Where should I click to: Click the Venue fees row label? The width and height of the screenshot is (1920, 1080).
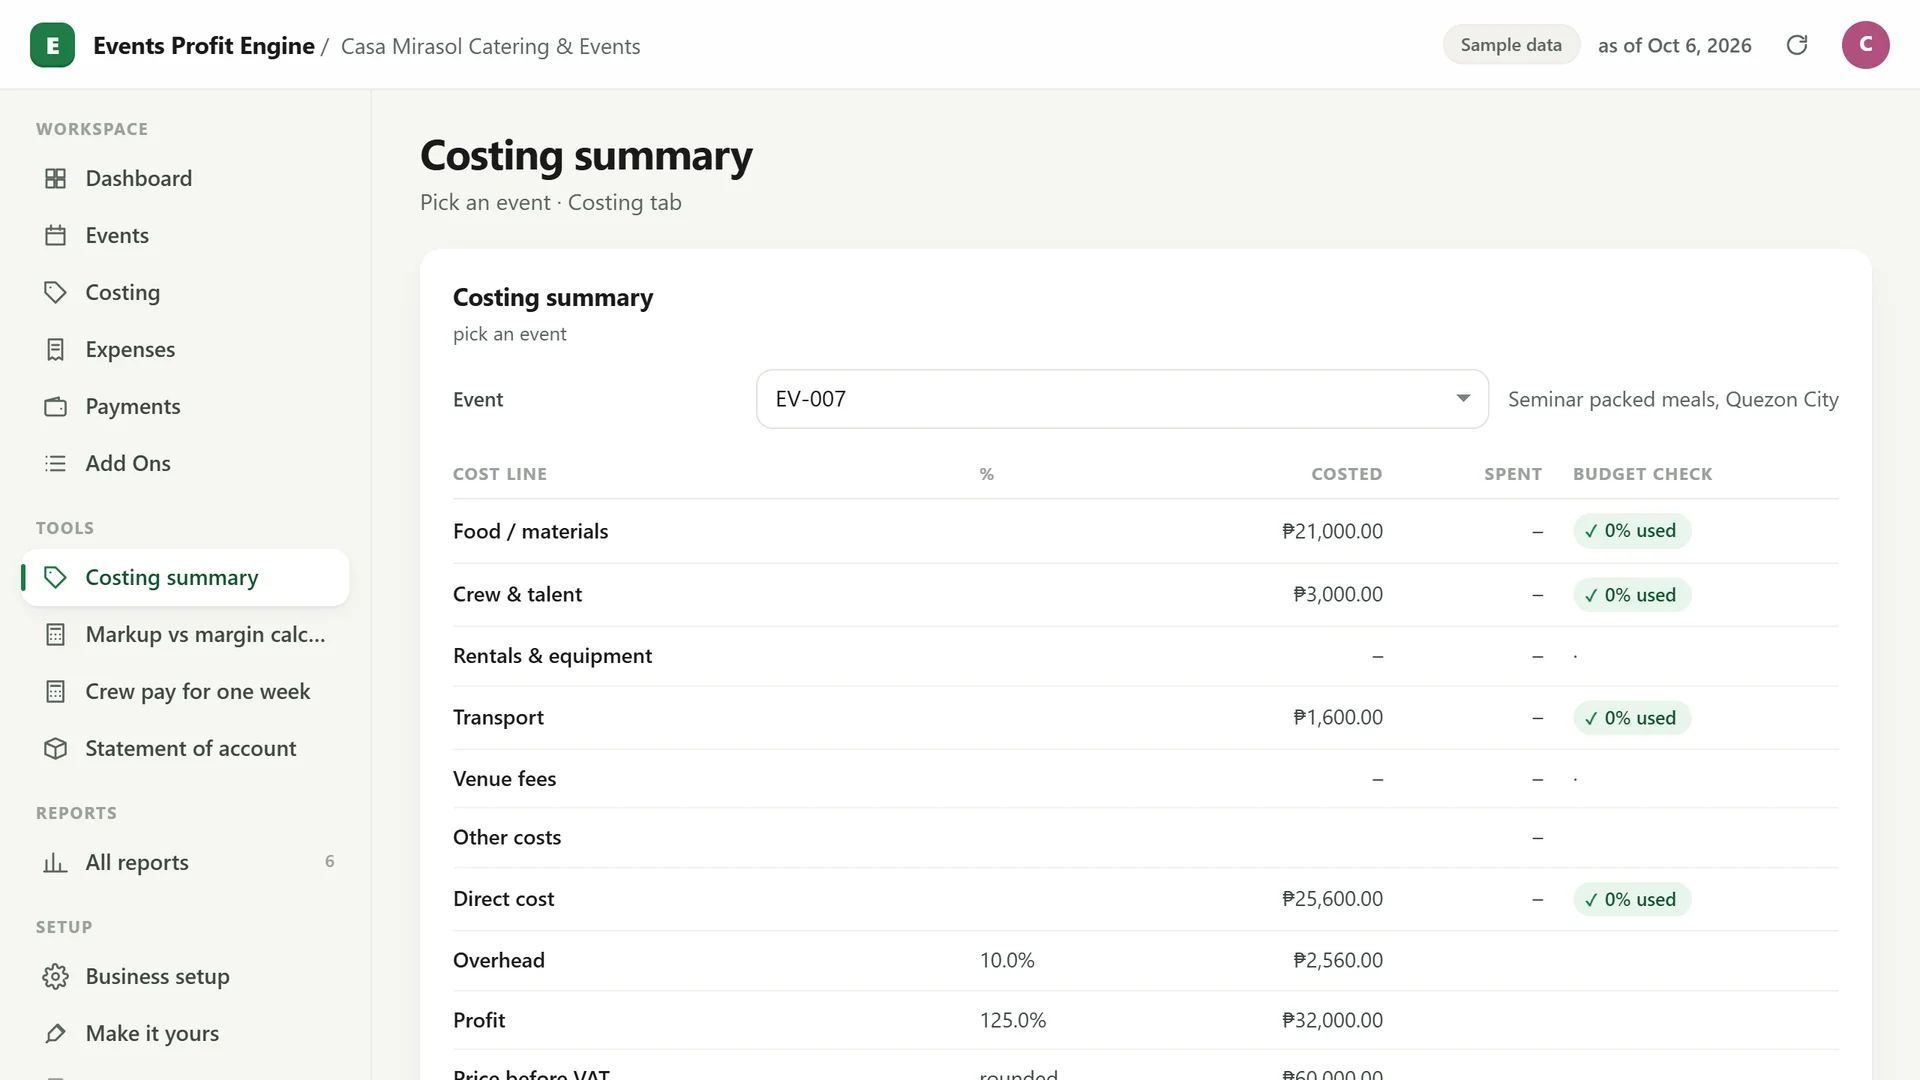coord(504,779)
